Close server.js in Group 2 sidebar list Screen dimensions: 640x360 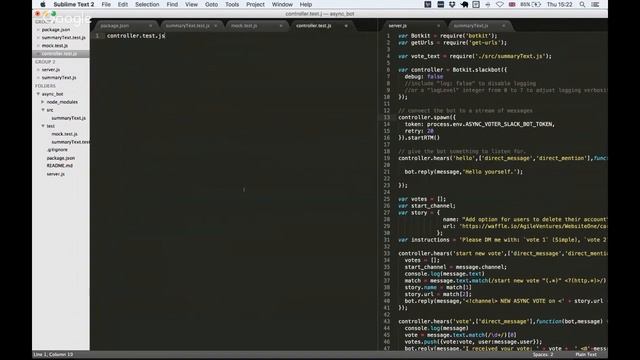coord(38,70)
